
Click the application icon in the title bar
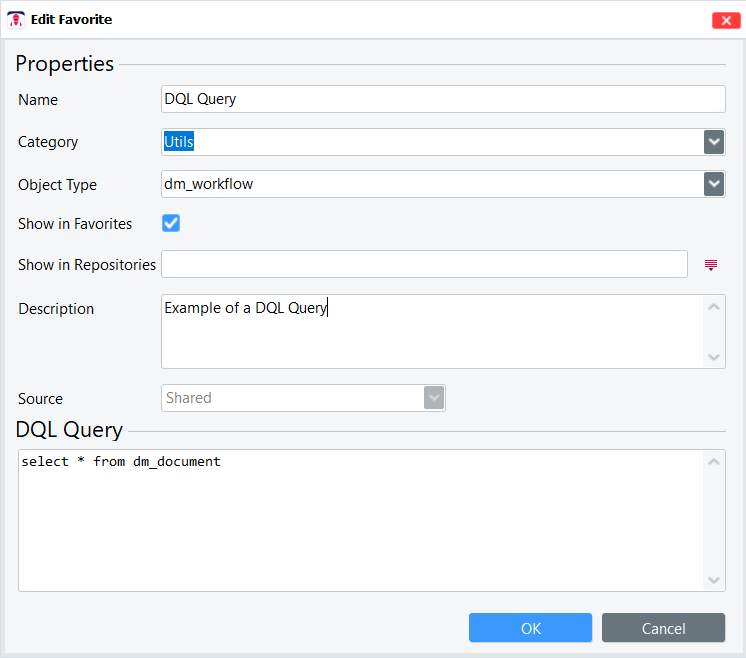pos(16,19)
